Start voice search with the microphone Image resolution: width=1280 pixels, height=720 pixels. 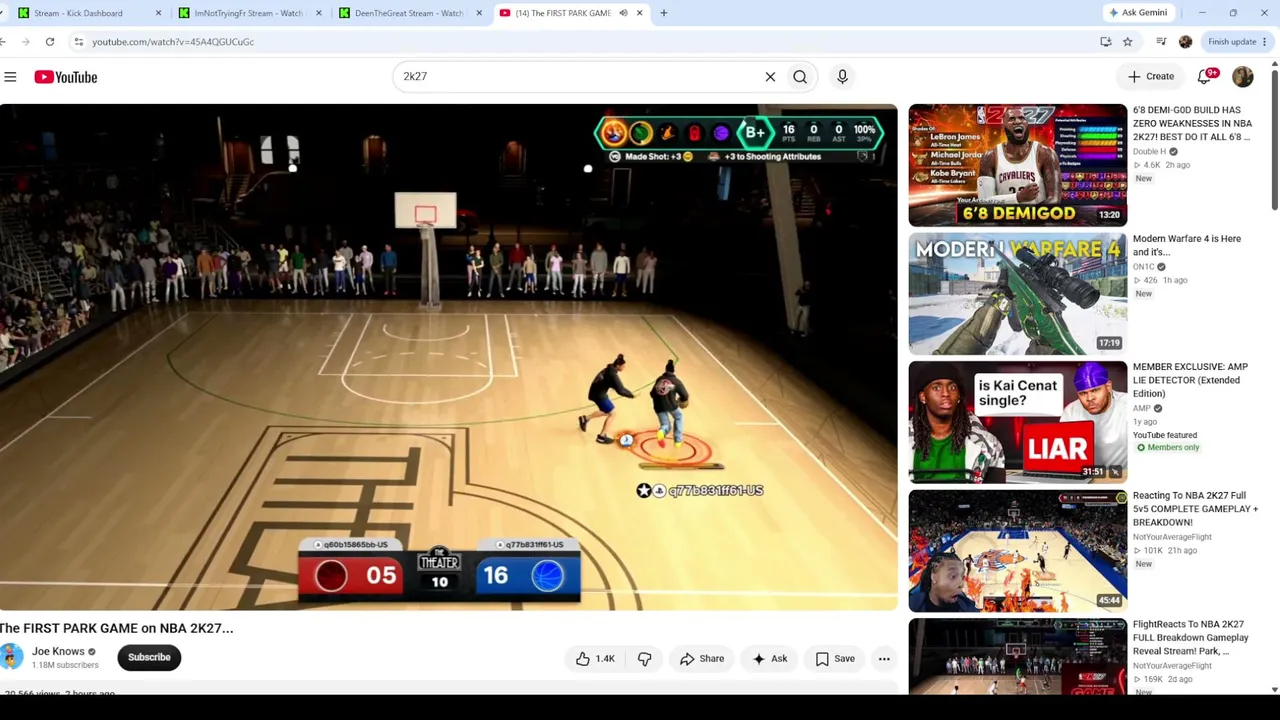[842, 77]
